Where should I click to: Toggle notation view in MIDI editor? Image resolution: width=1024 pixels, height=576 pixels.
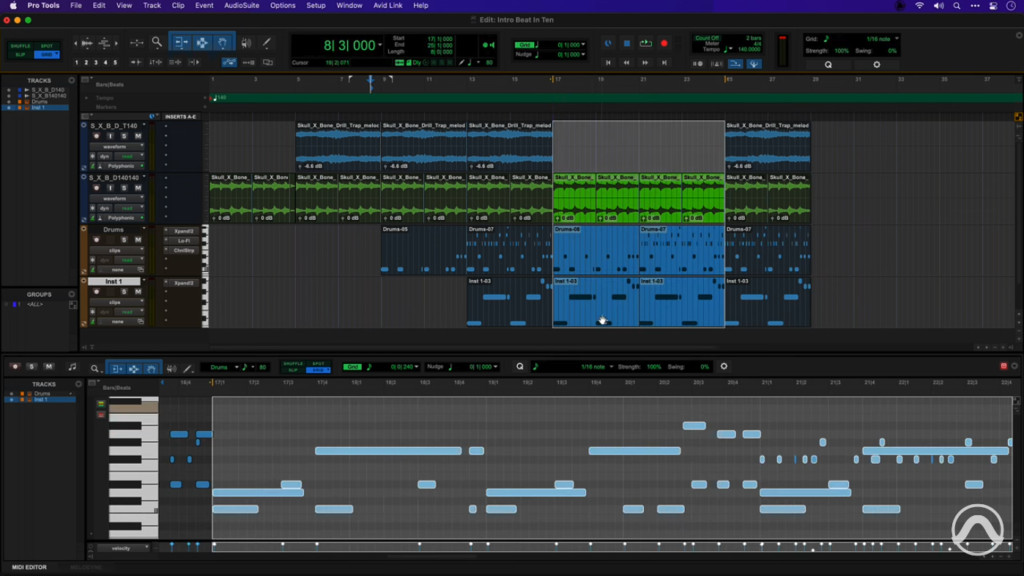coord(72,367)
